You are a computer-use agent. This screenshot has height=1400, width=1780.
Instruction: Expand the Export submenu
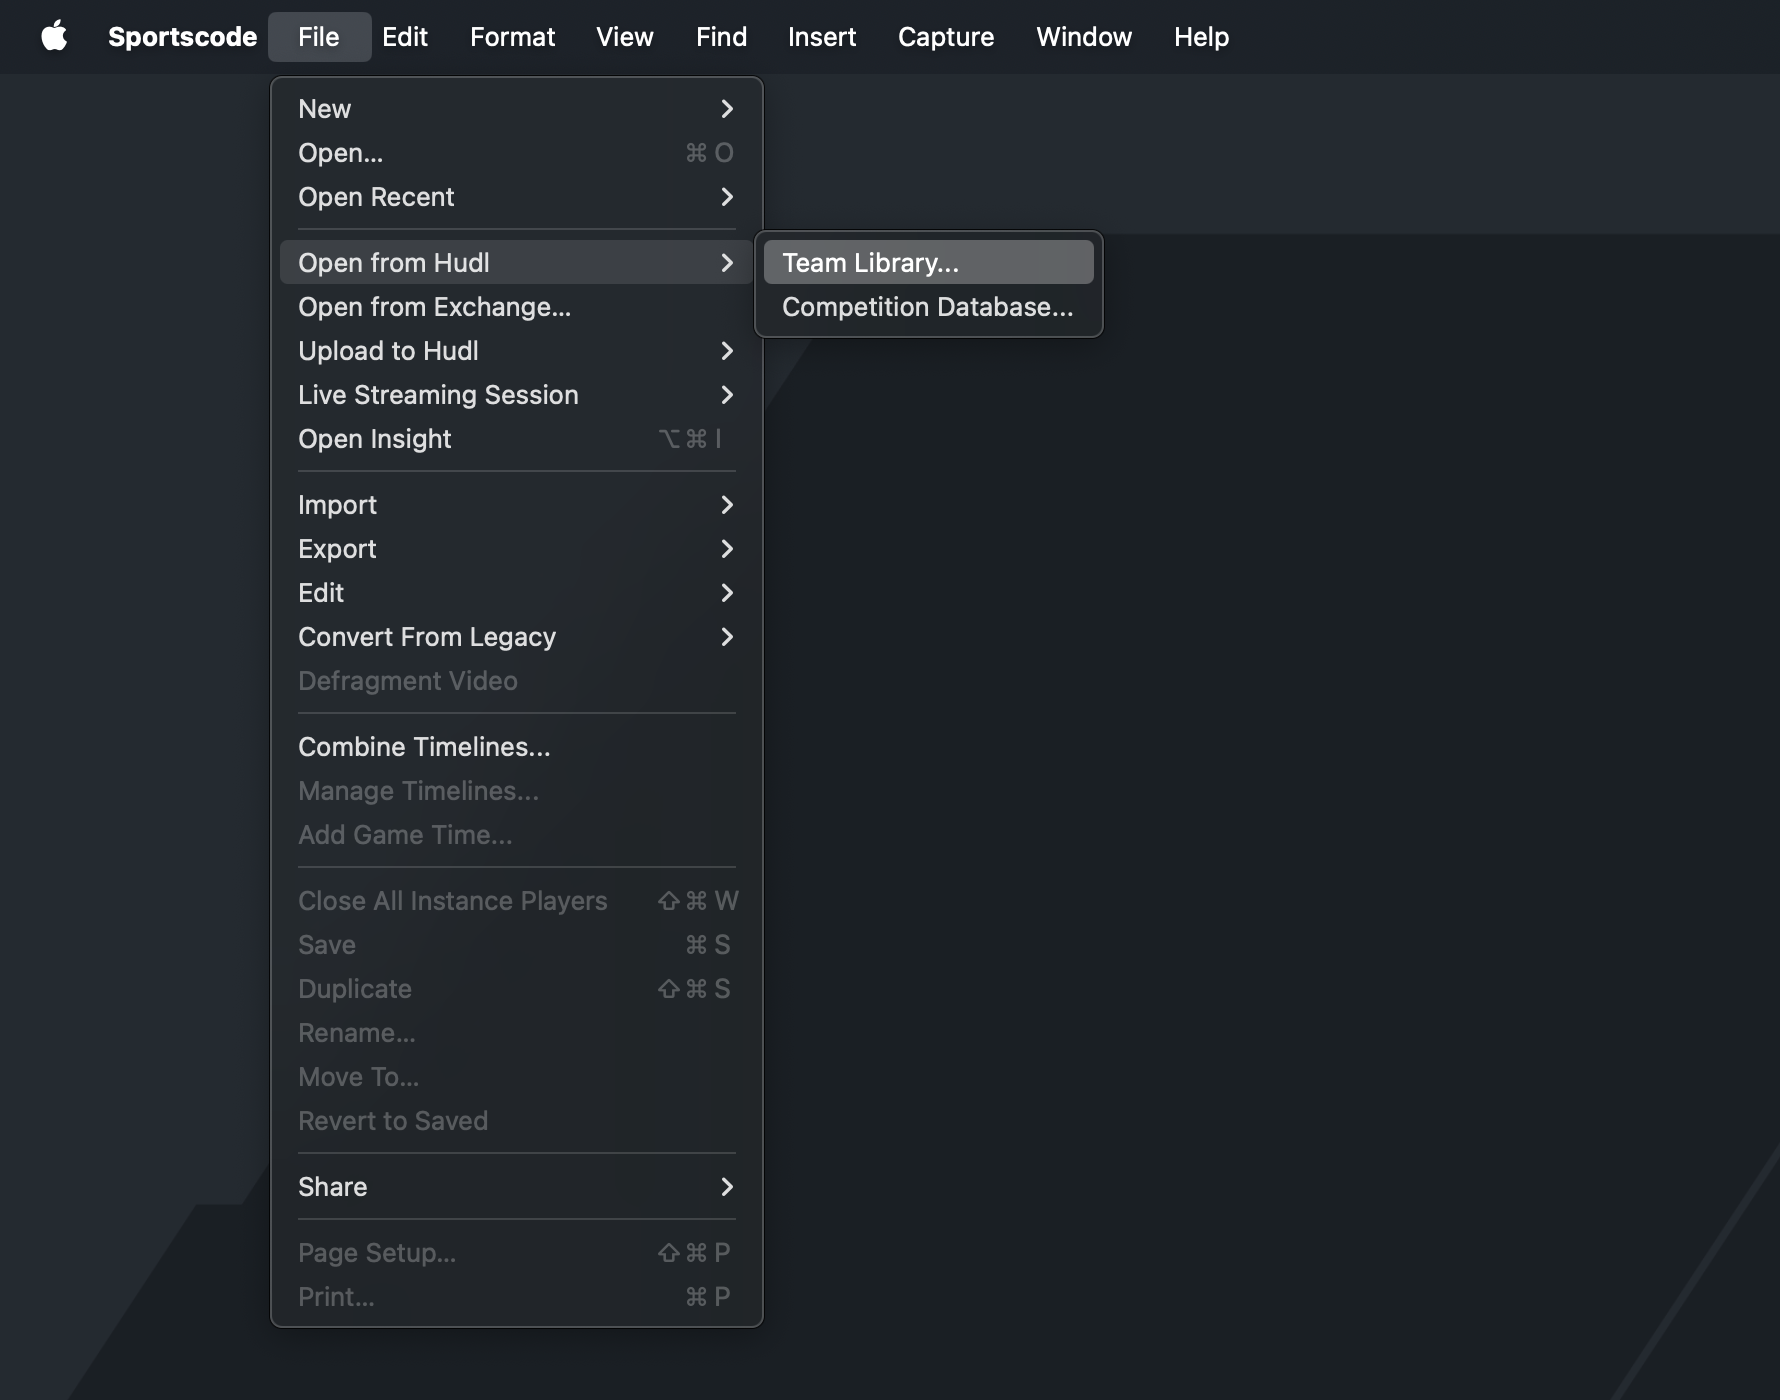pos(516,549)
